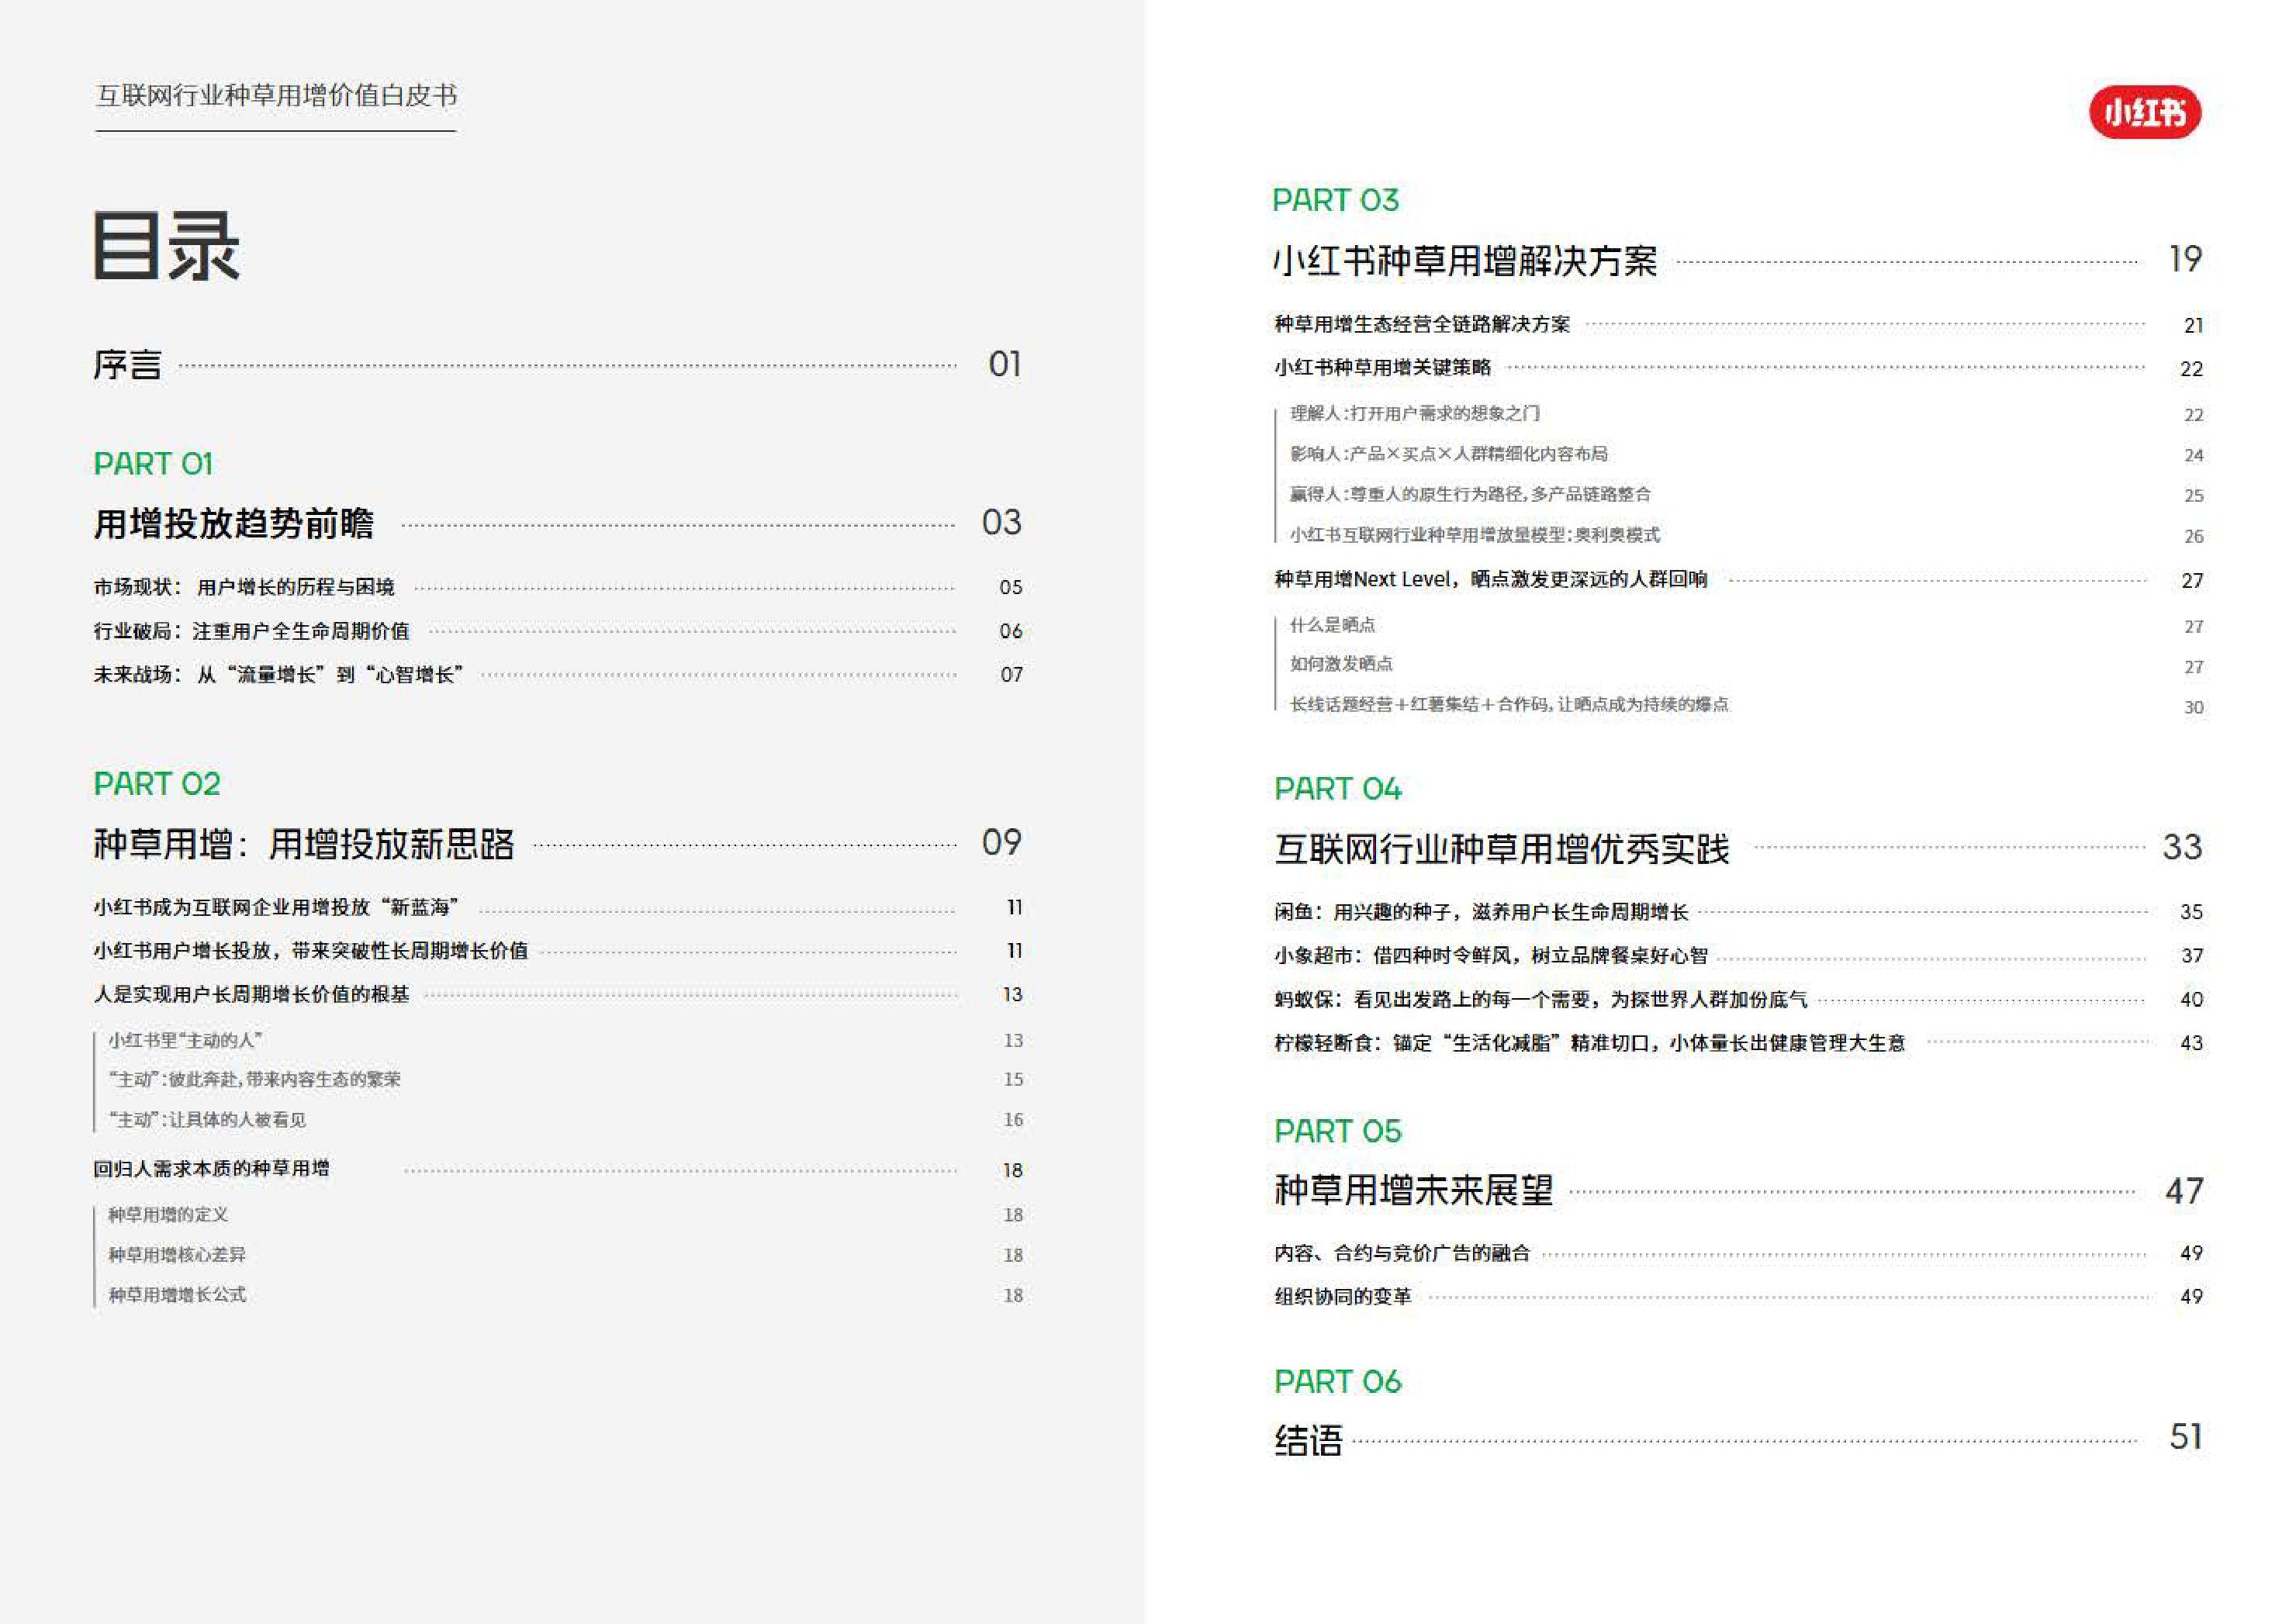Select sub-entry 理解人:打开用户需求的想象之门
The image size is (2296, 1624).
pyautogui.click(x=1414, y=413)
